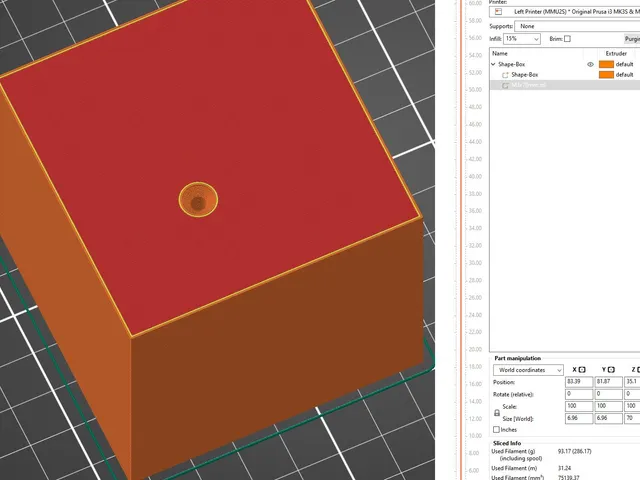Screen dimensions: 640x480
Task: Click Rotate (relative) Y field
Action: pos(608,394)
